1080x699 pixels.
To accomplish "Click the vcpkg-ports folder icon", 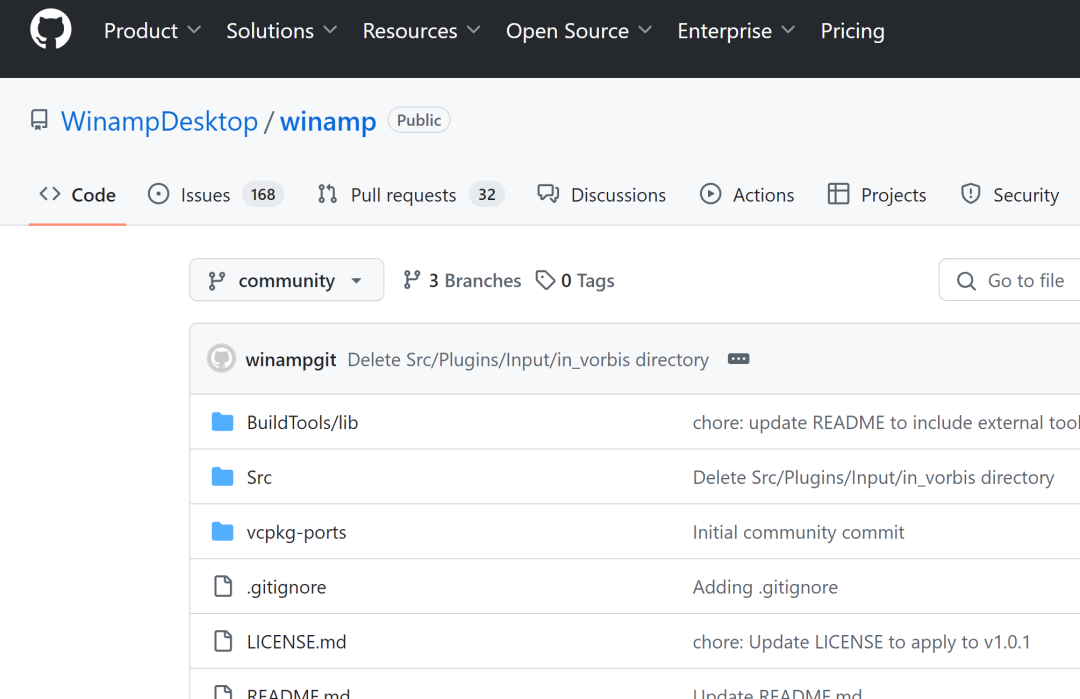I will [222, 532].
